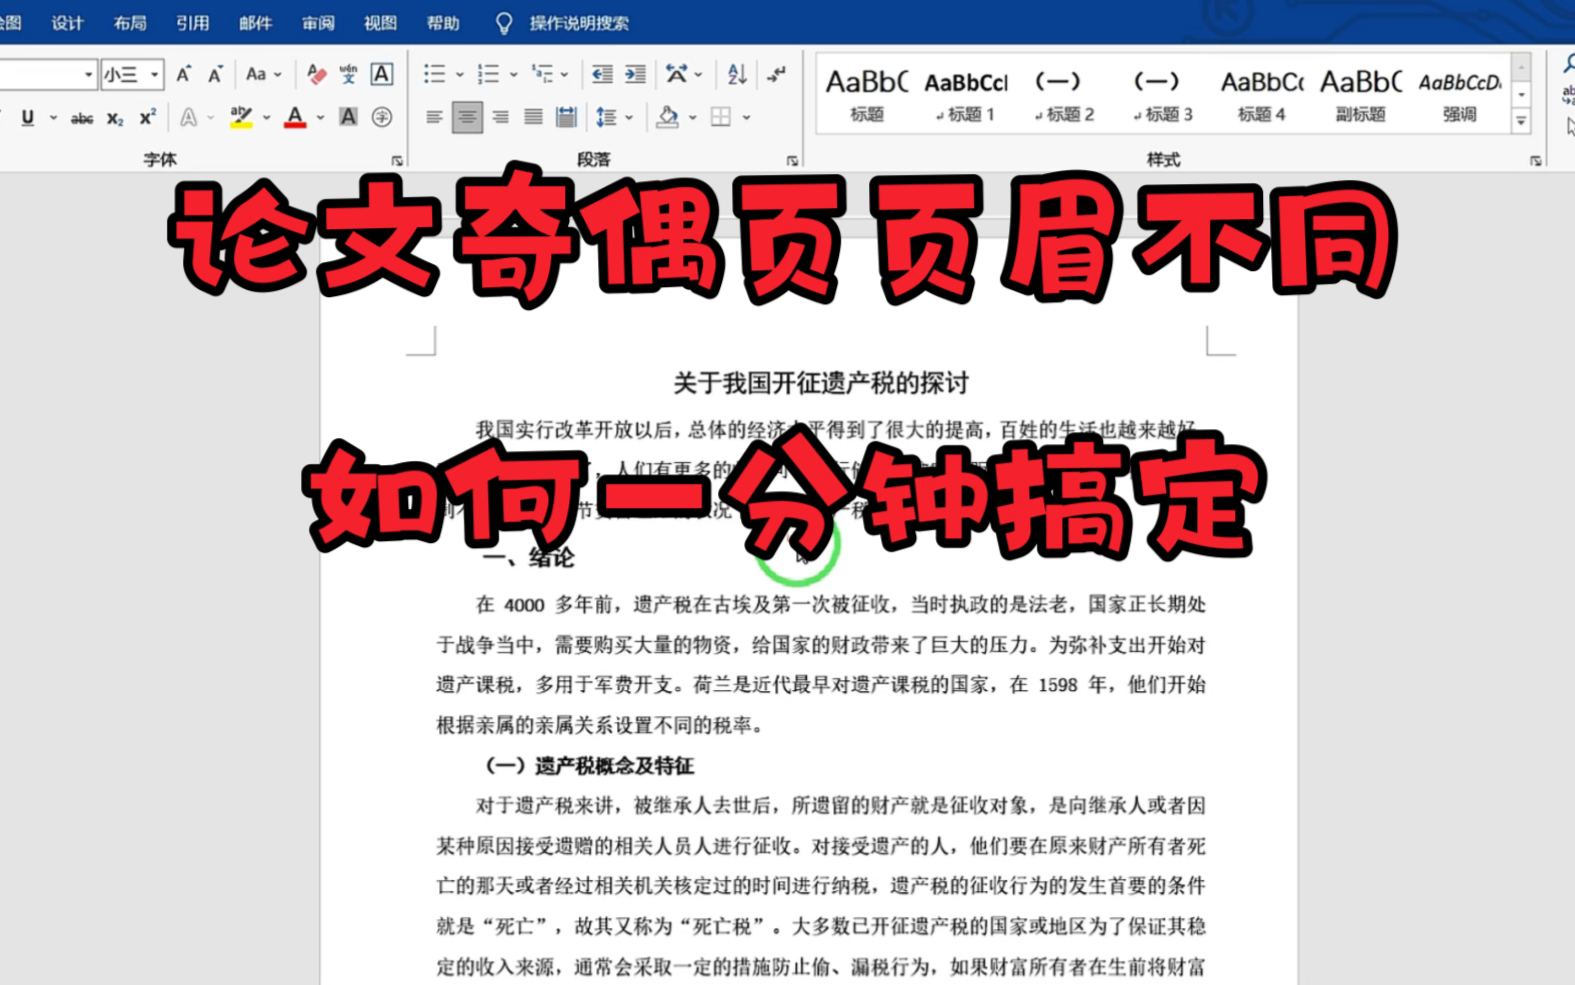Apply the 标题 1 style
The width and height of the screenshot is (1575, 985).
(x=966, y=95)
